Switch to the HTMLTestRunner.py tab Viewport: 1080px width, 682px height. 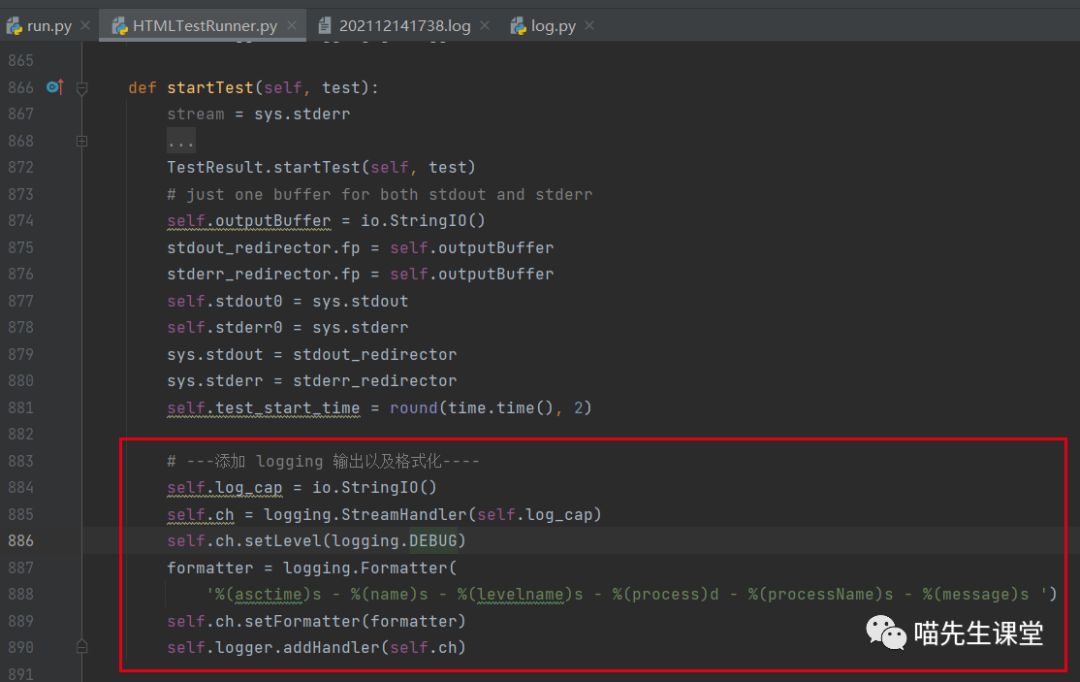click(204, 26)
